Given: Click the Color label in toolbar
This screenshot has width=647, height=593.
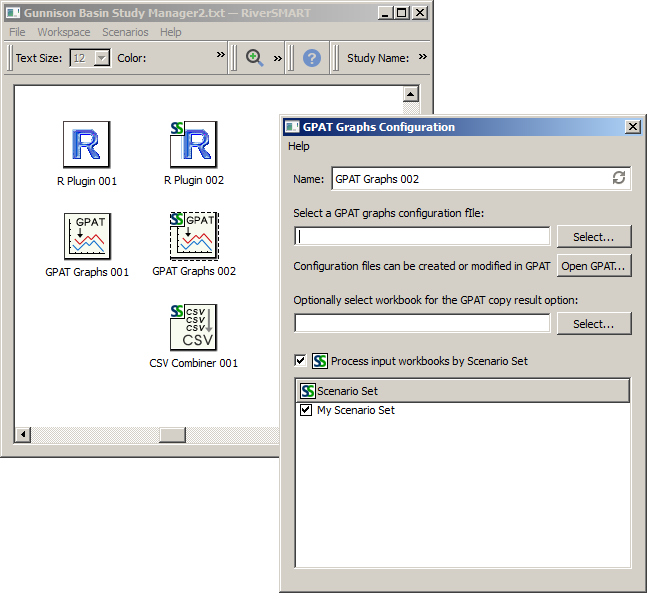Looking at the screenshot, I should (132, 58).
